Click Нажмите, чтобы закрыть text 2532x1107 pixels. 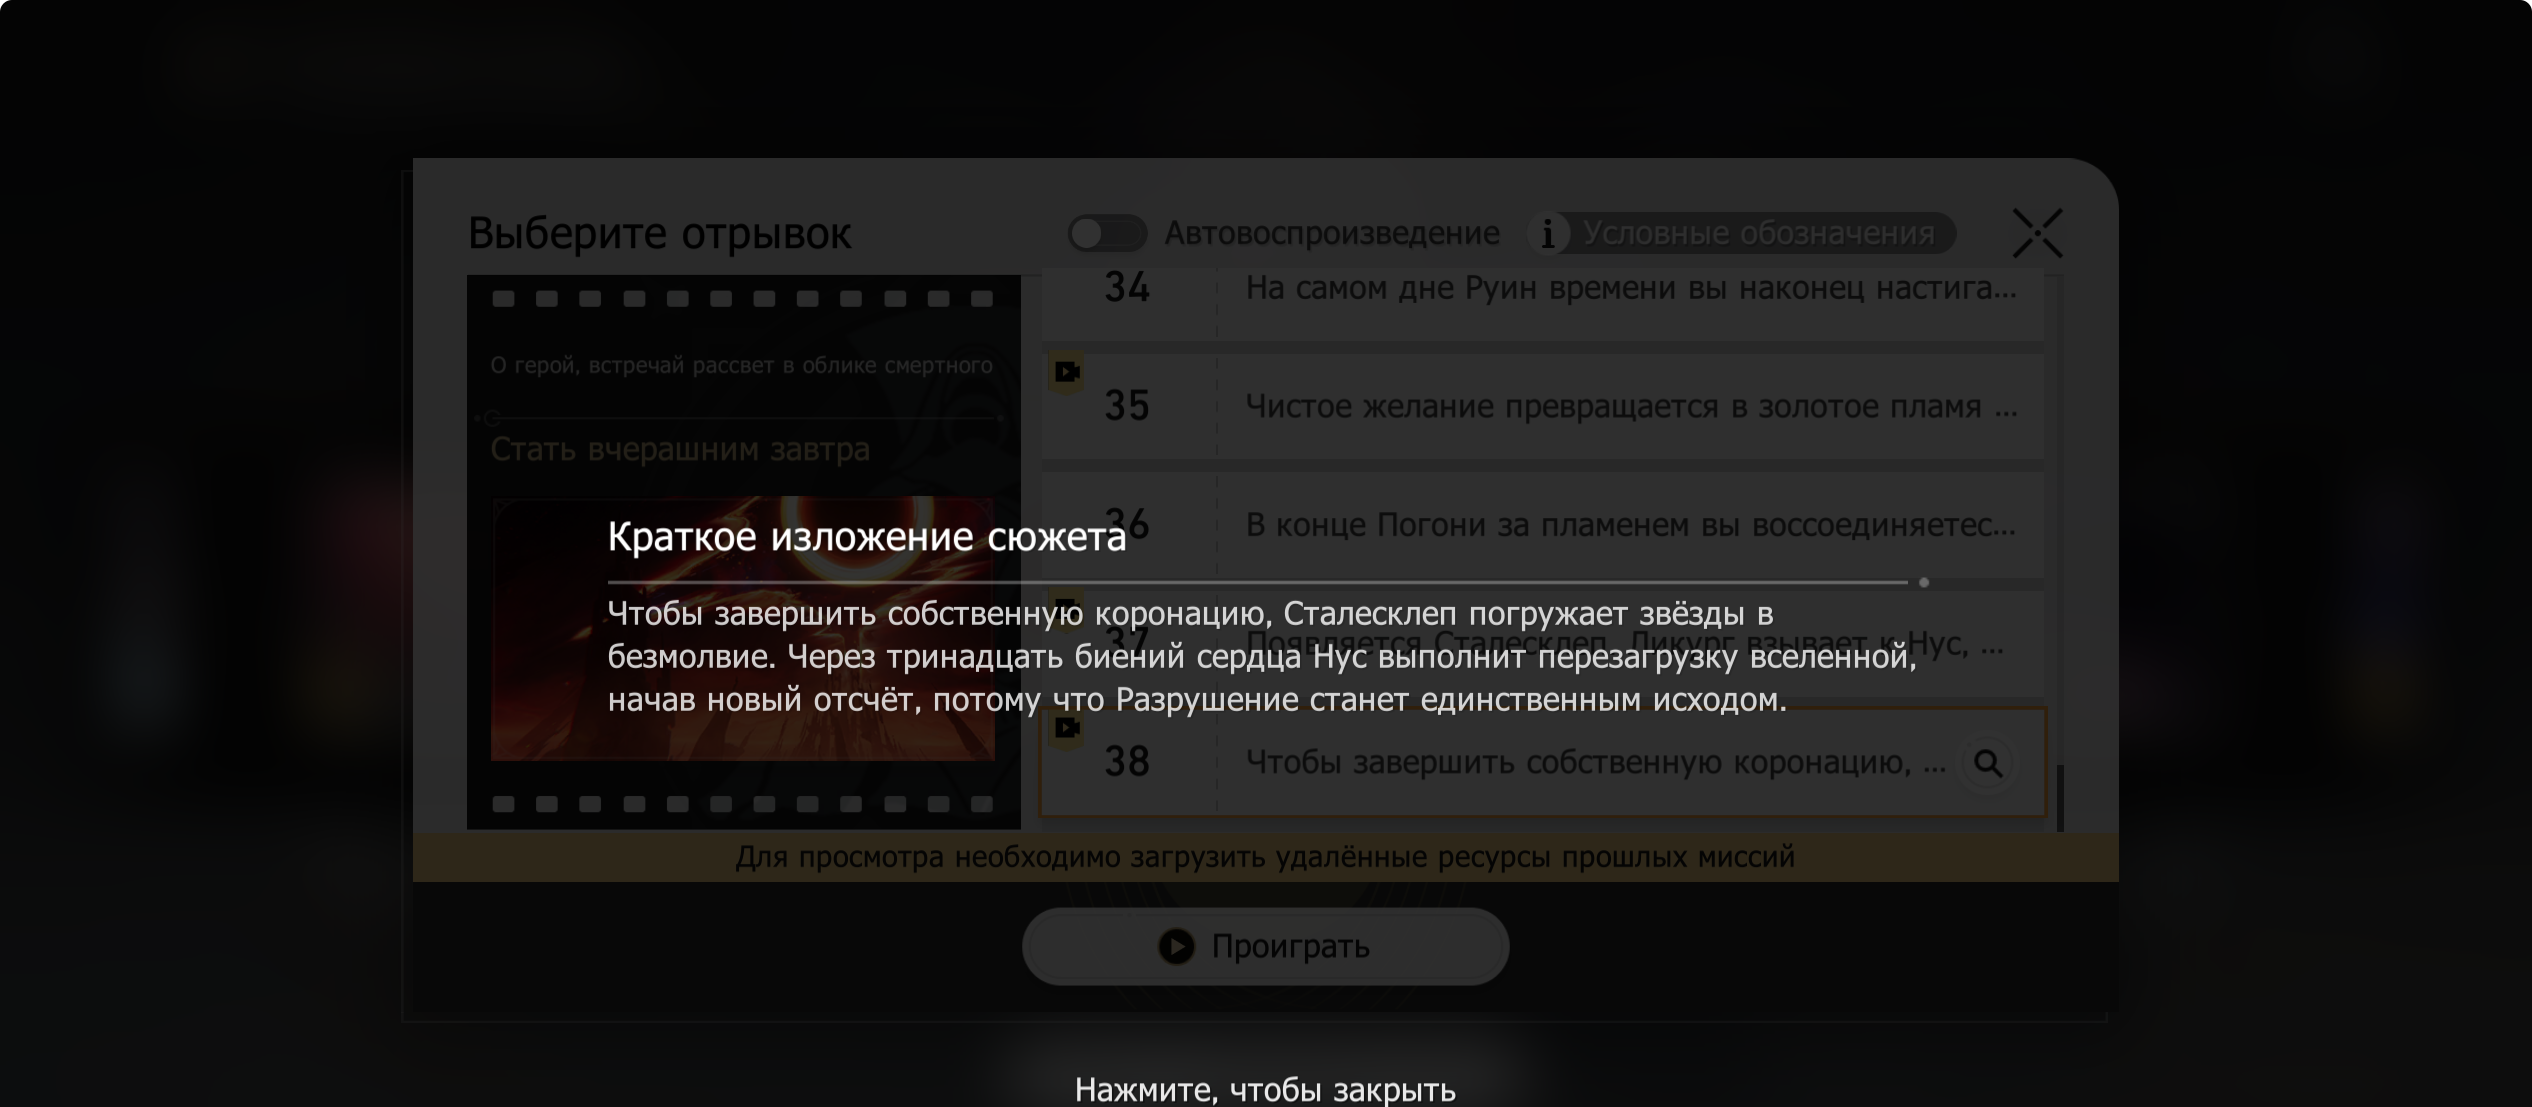click(1265, 1088)
